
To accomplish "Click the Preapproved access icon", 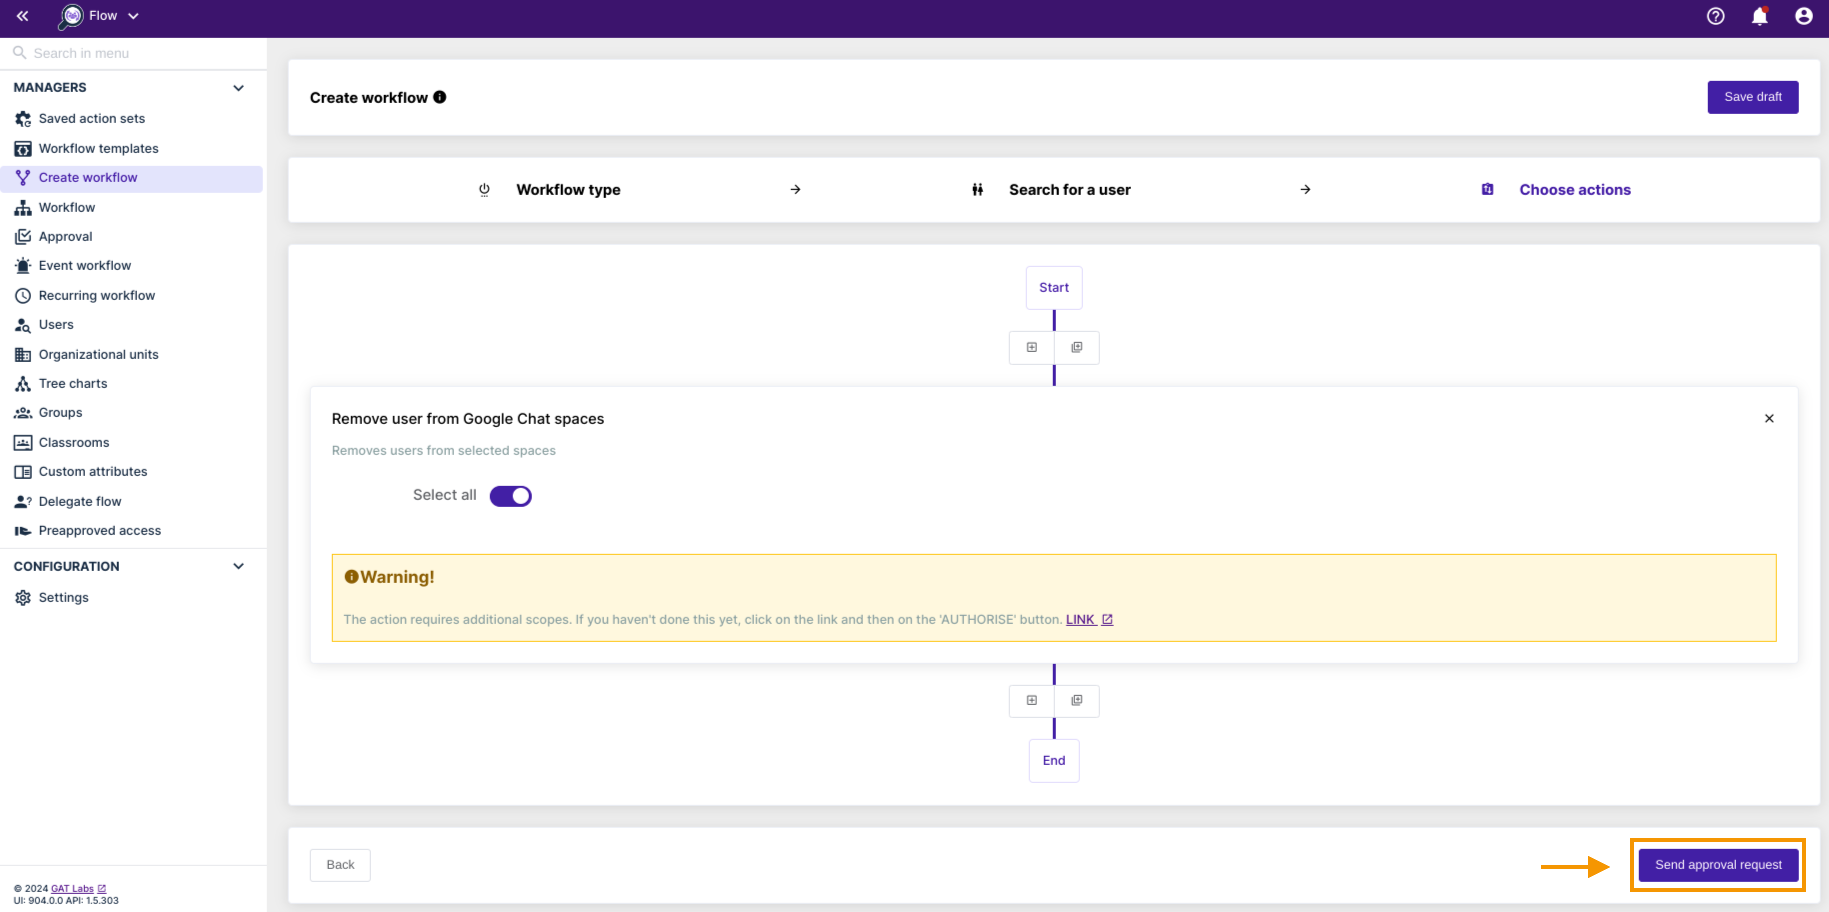I will coord(23,531).
